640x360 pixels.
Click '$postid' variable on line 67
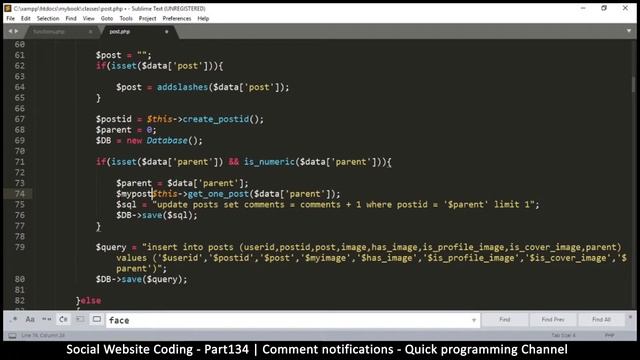click(113, 119)
